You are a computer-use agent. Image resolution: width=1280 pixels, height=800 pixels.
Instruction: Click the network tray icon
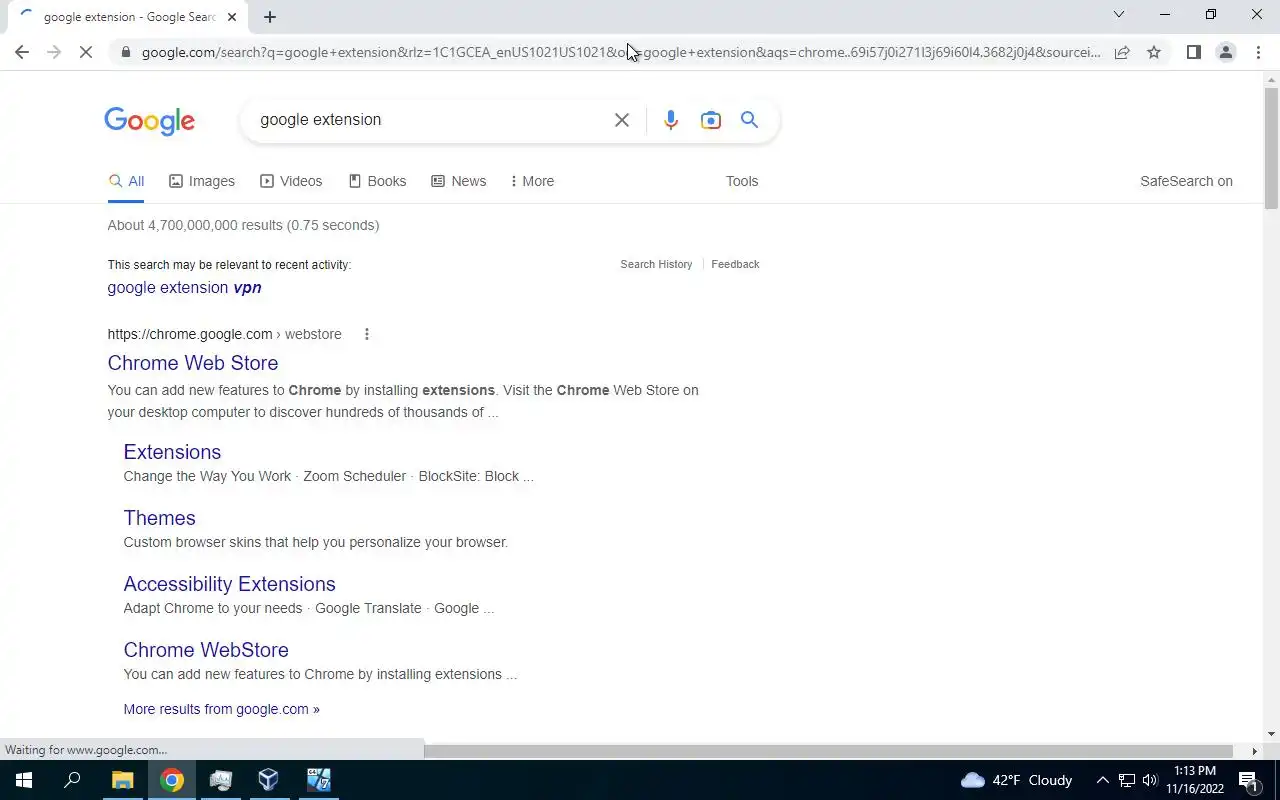pyautogui.click(x=1127, y=780)
